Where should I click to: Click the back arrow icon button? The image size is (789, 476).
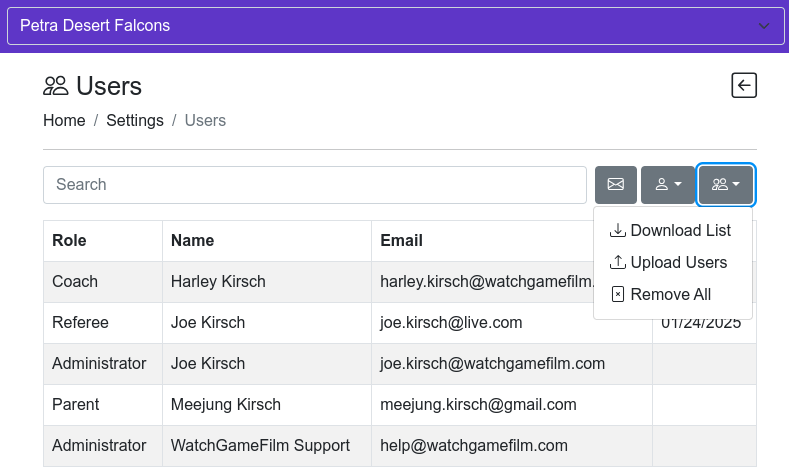(x=744, y=86)
